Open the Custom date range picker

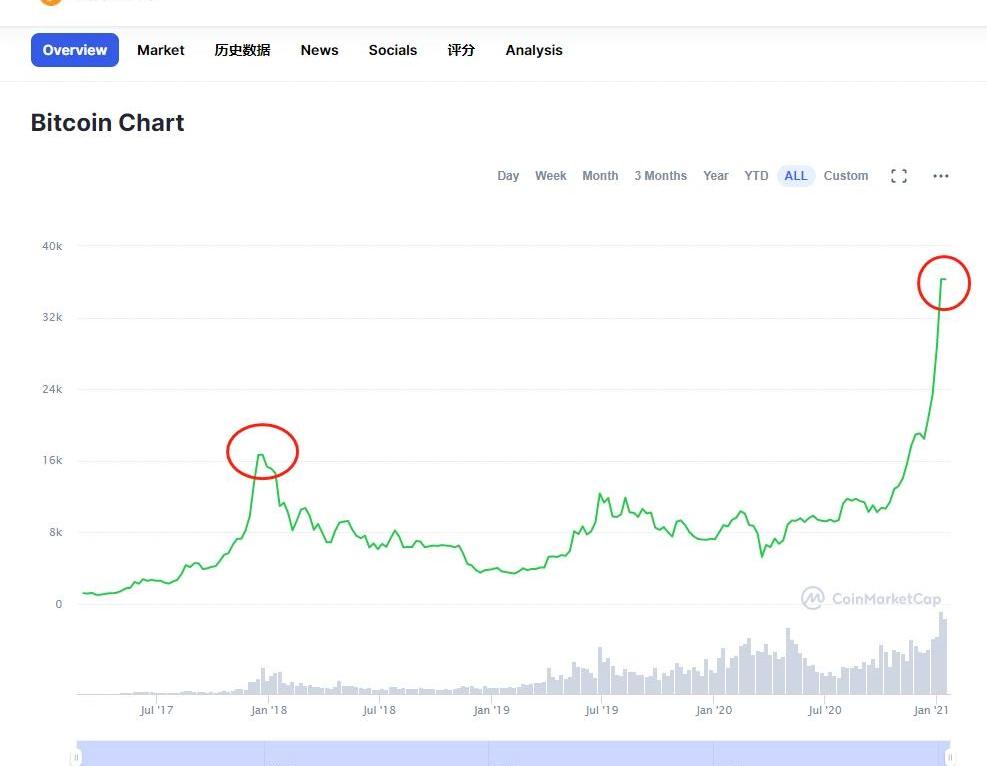[x=845, y=176]
